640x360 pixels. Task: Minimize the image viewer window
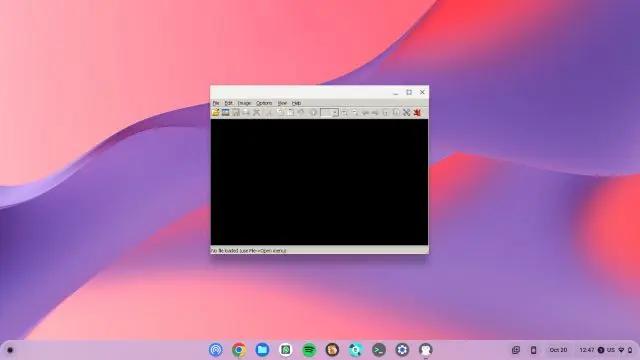(x=396, y=93)
